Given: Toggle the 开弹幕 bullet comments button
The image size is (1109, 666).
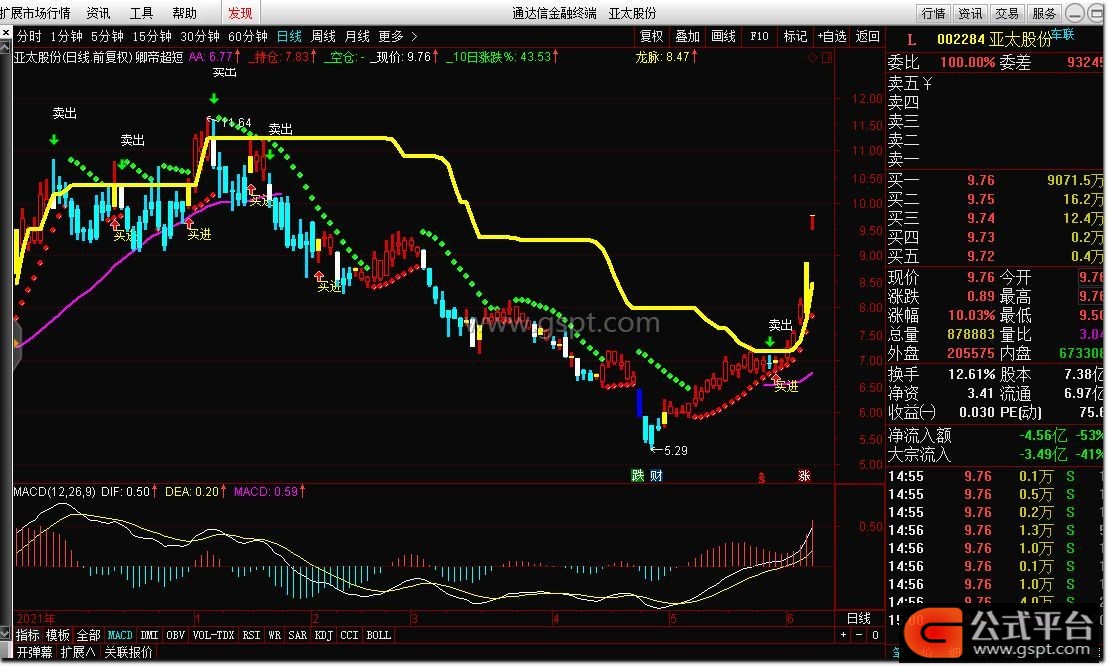Looking at the screenshot, I should tap(35, 652).
